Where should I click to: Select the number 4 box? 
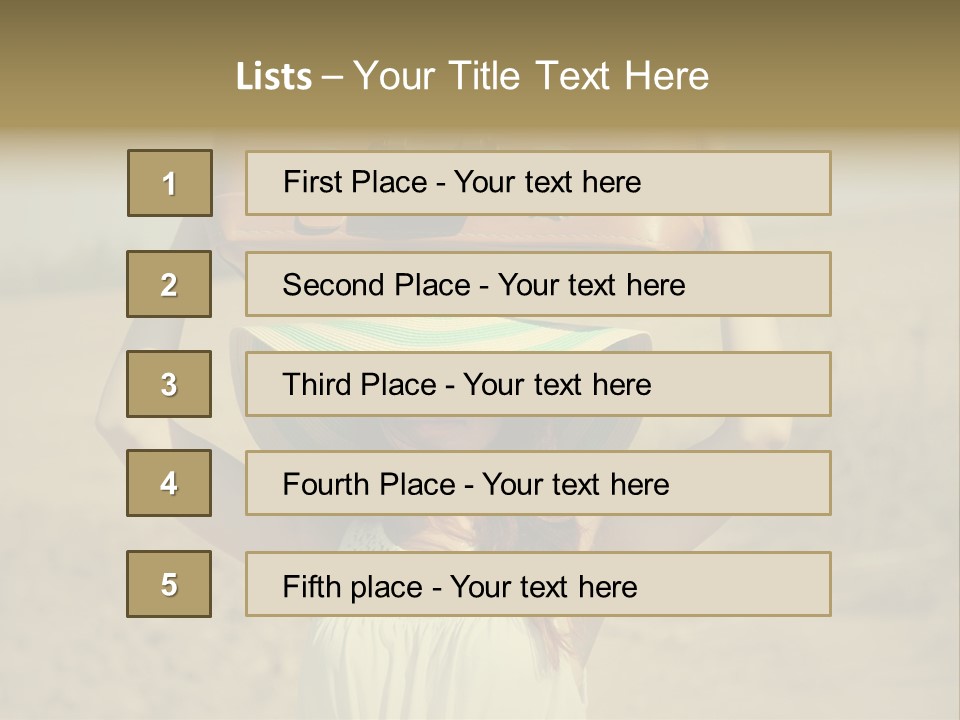click(x=169, y=483)
